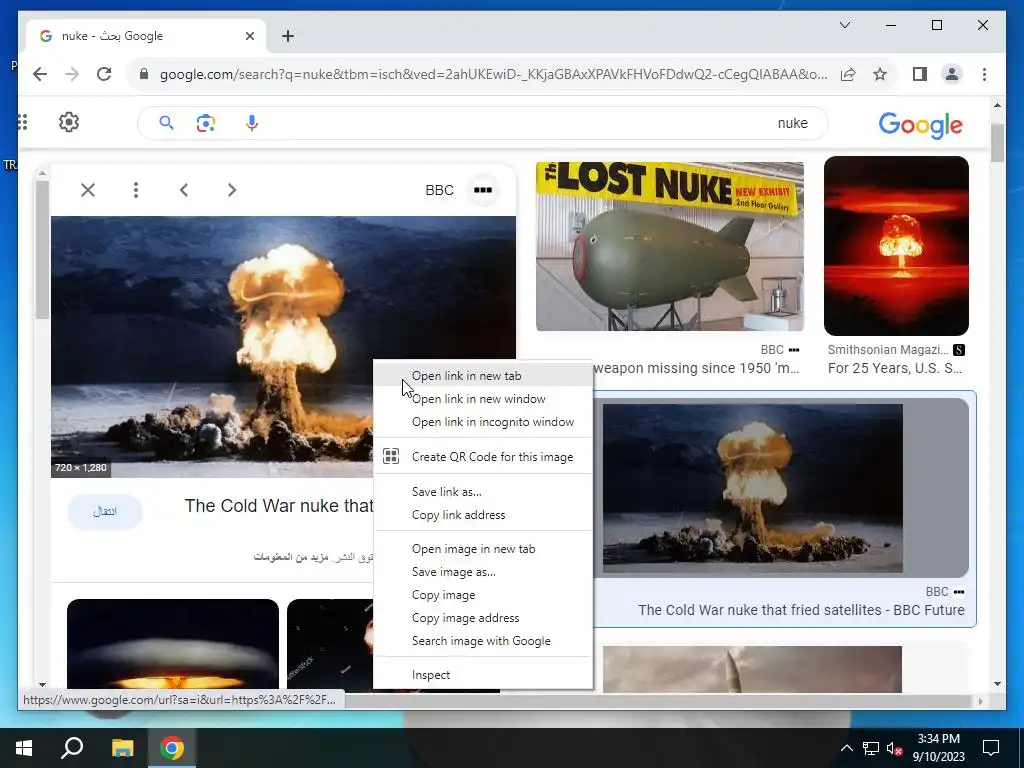Viewport: 1024px width, 768px height.
Task: Open the BBC source link in preview header
Action: click(440, 190)
